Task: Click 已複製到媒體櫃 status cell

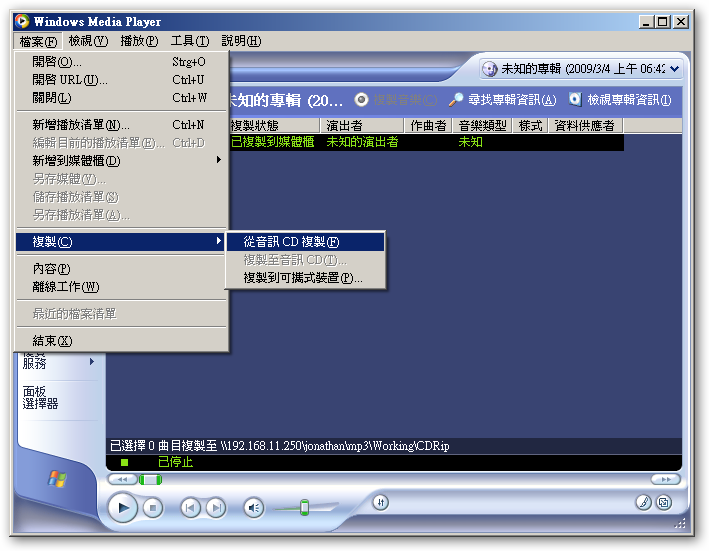Action: 272,142
